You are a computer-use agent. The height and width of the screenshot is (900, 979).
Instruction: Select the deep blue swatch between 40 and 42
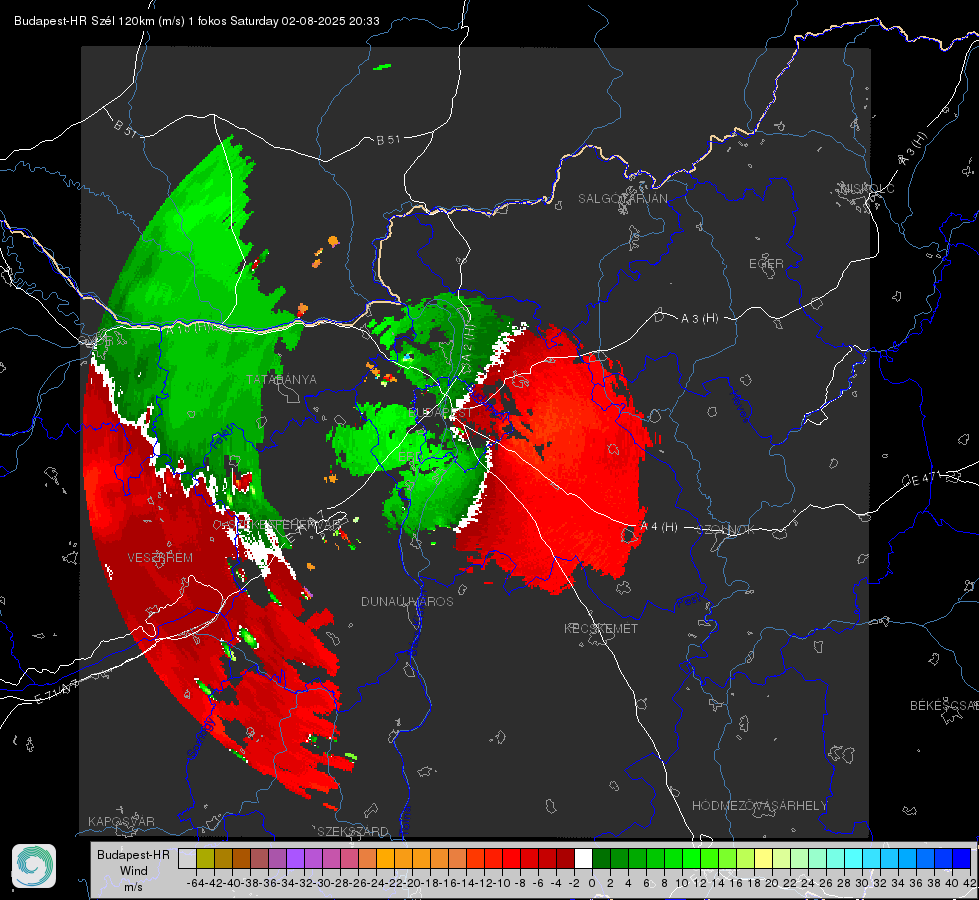click(962, 858)
